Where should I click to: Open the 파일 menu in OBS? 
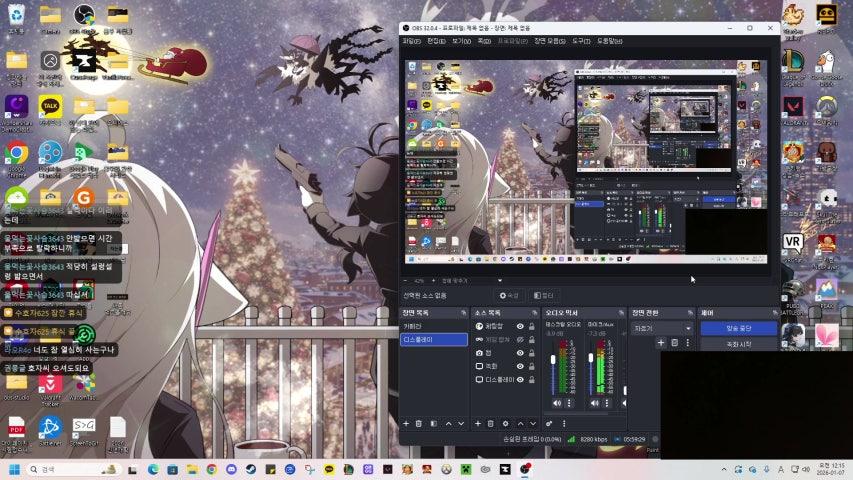point(410,41)
